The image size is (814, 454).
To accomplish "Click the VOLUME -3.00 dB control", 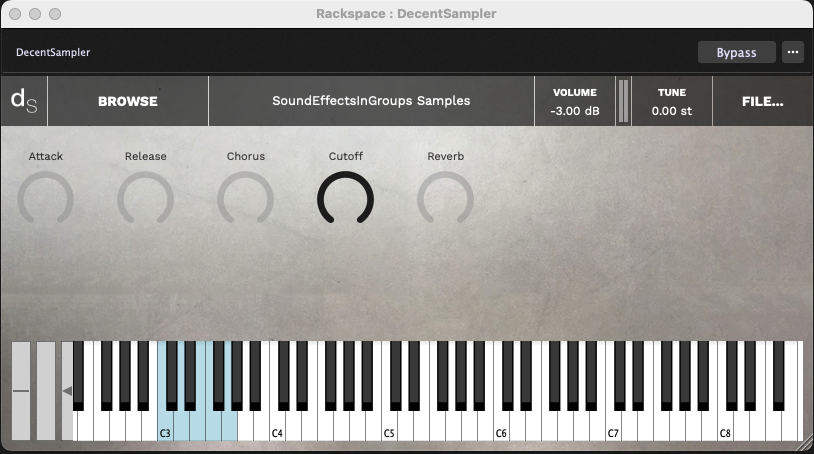I will [x=575, y=101].
